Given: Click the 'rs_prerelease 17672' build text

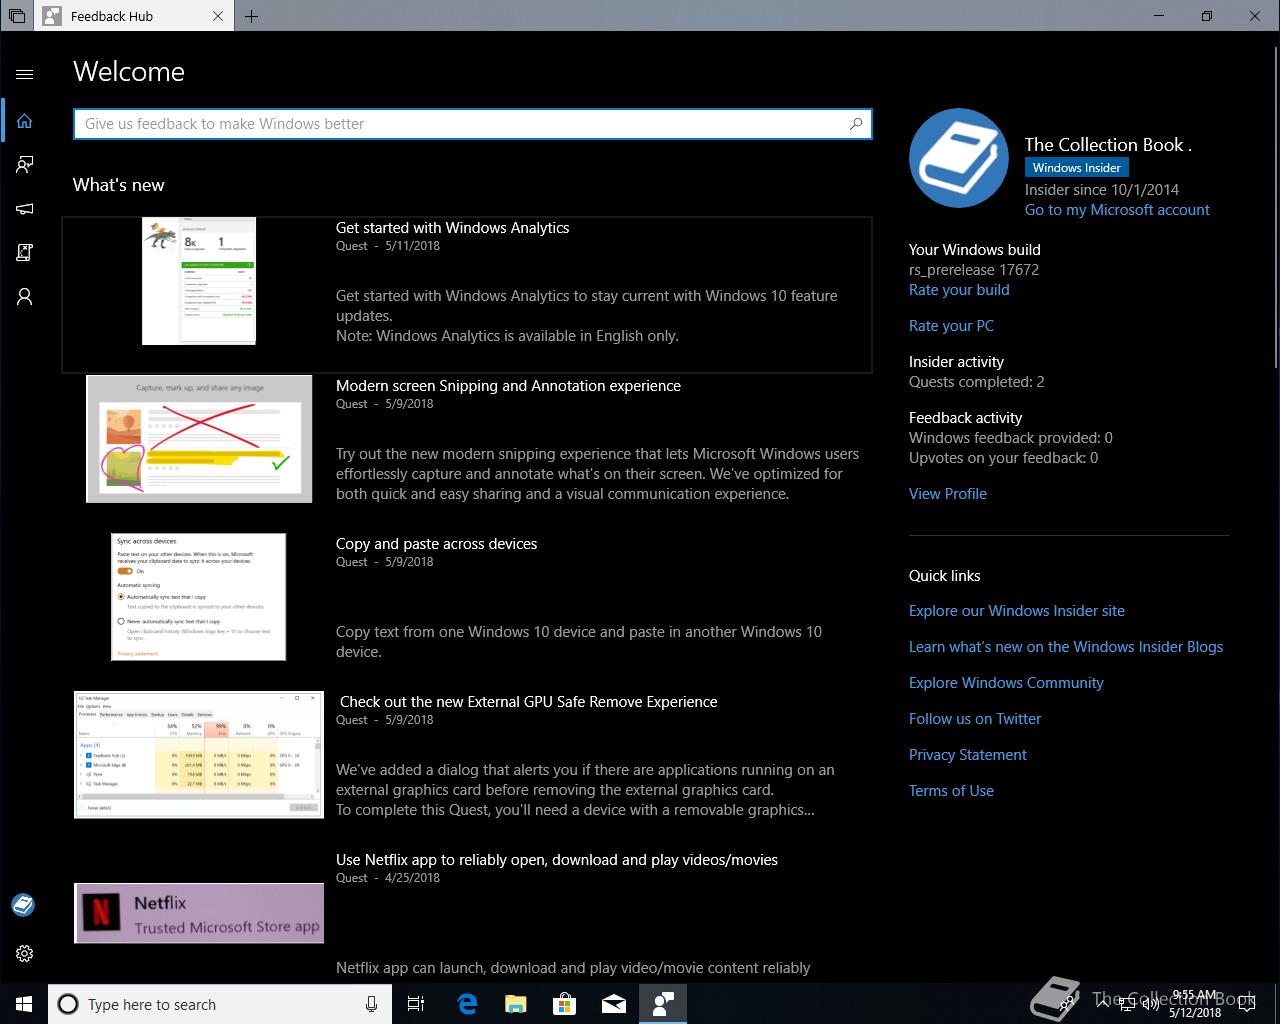Looking at the screenshot, I should pos(974,270).
